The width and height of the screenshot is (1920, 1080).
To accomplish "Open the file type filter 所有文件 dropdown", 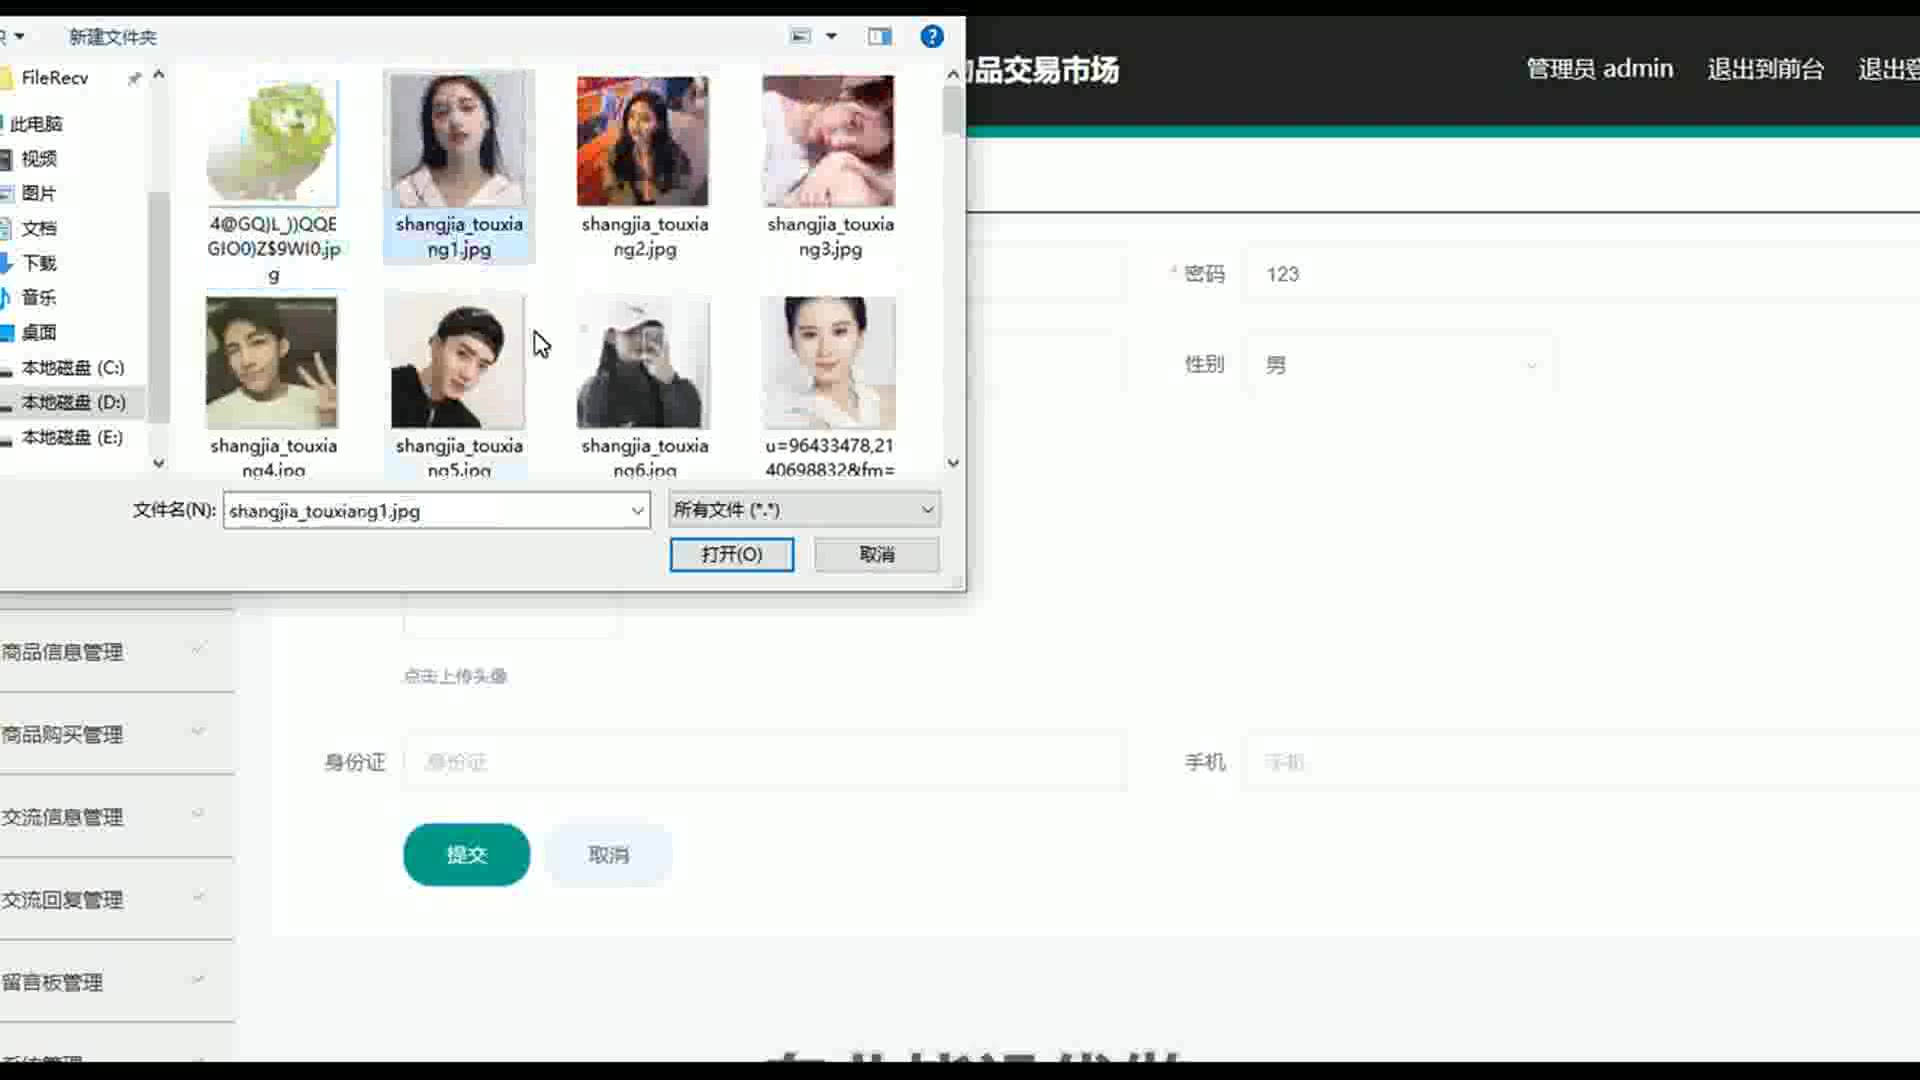I will pos(804,510).
